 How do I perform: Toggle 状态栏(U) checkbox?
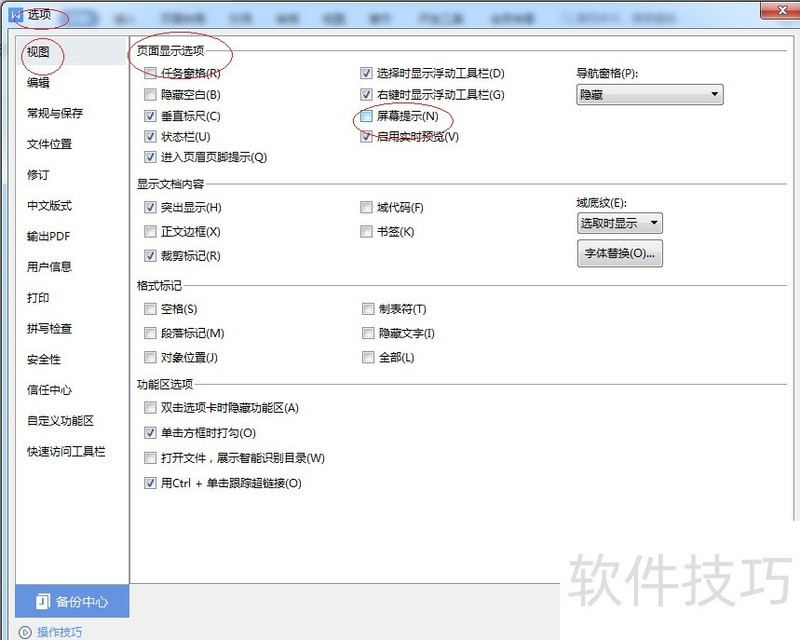pyautogui.click(x=150, y=136)
